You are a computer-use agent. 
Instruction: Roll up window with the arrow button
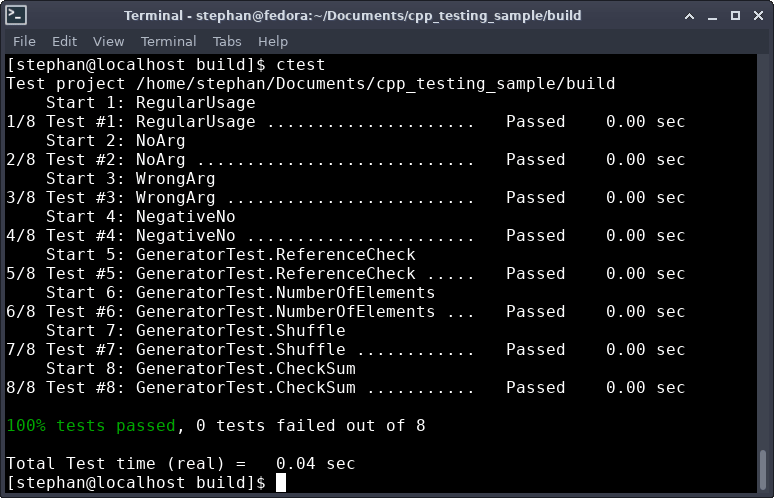click(x=690, y=16)
